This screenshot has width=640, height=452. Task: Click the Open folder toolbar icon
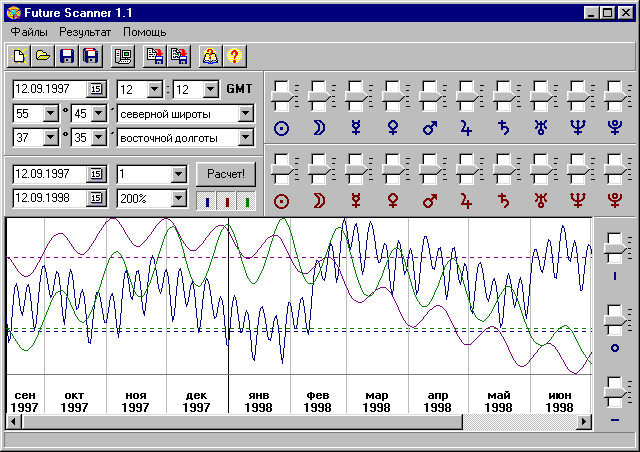pyautogui.click(x=42, y=56)
